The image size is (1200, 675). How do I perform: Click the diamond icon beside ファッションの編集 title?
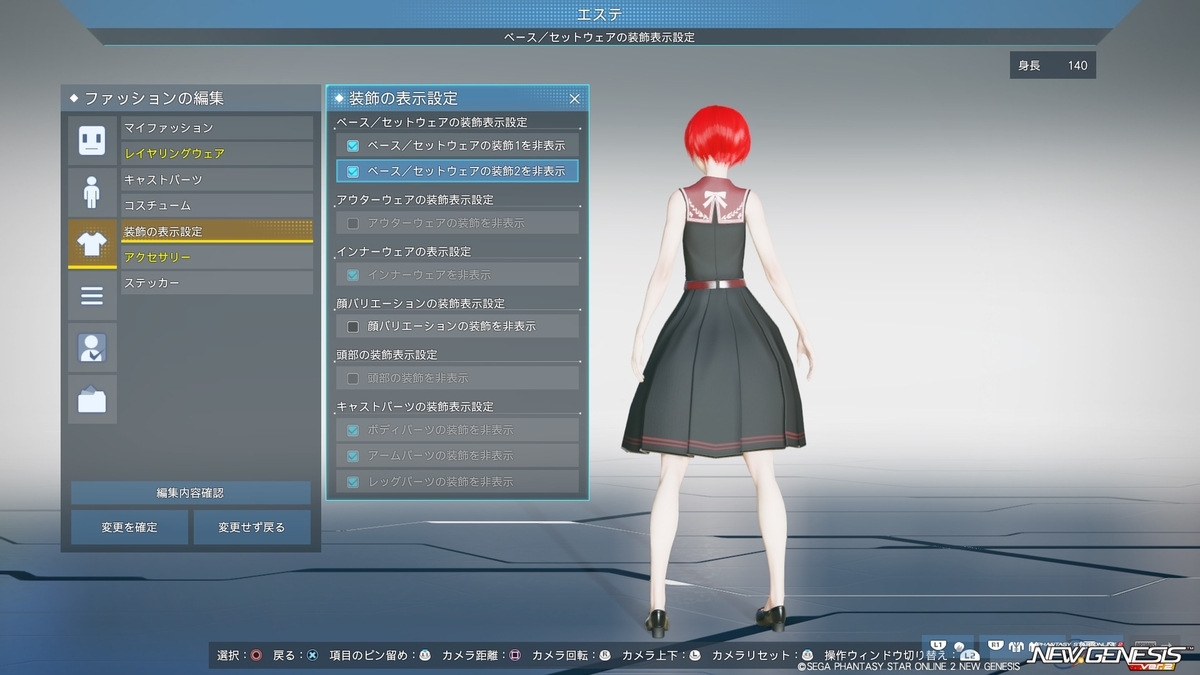[75, 99]
